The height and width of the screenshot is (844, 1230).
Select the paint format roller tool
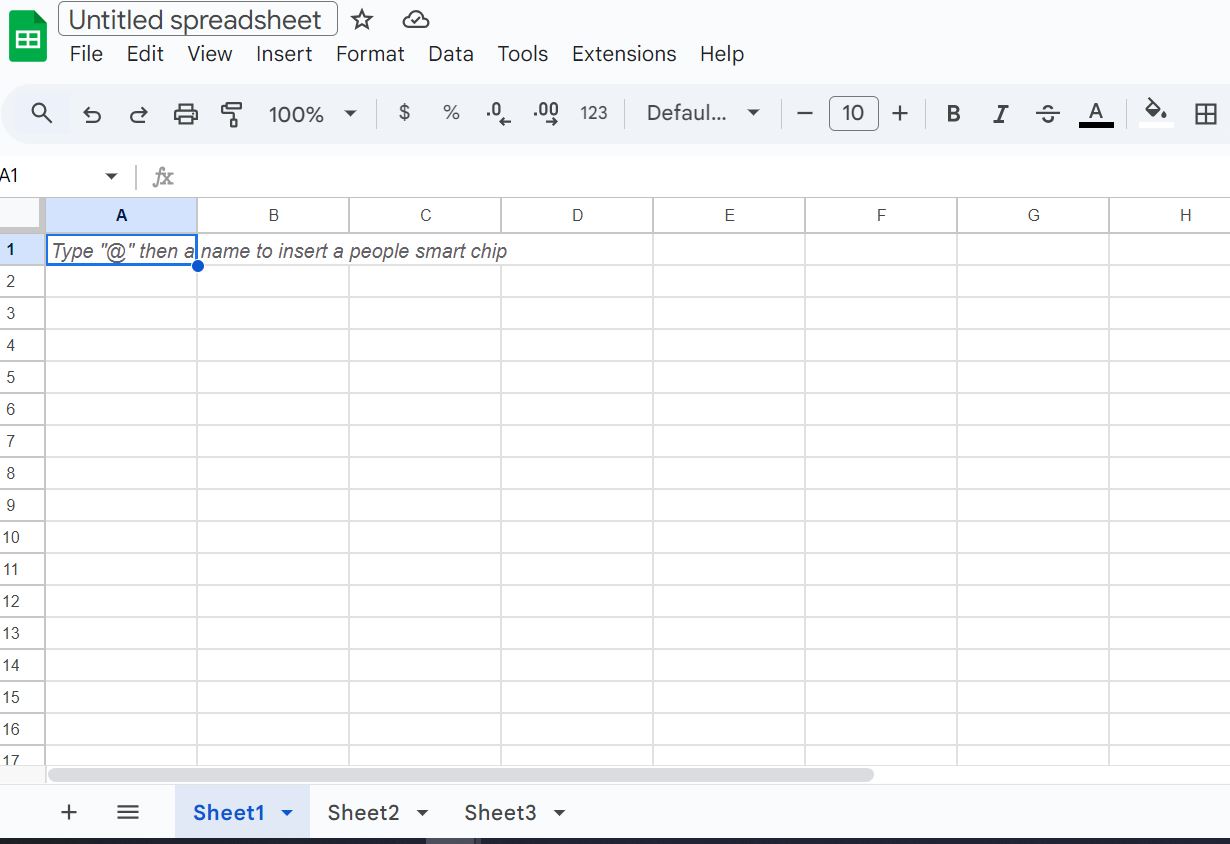pos(232,114)
